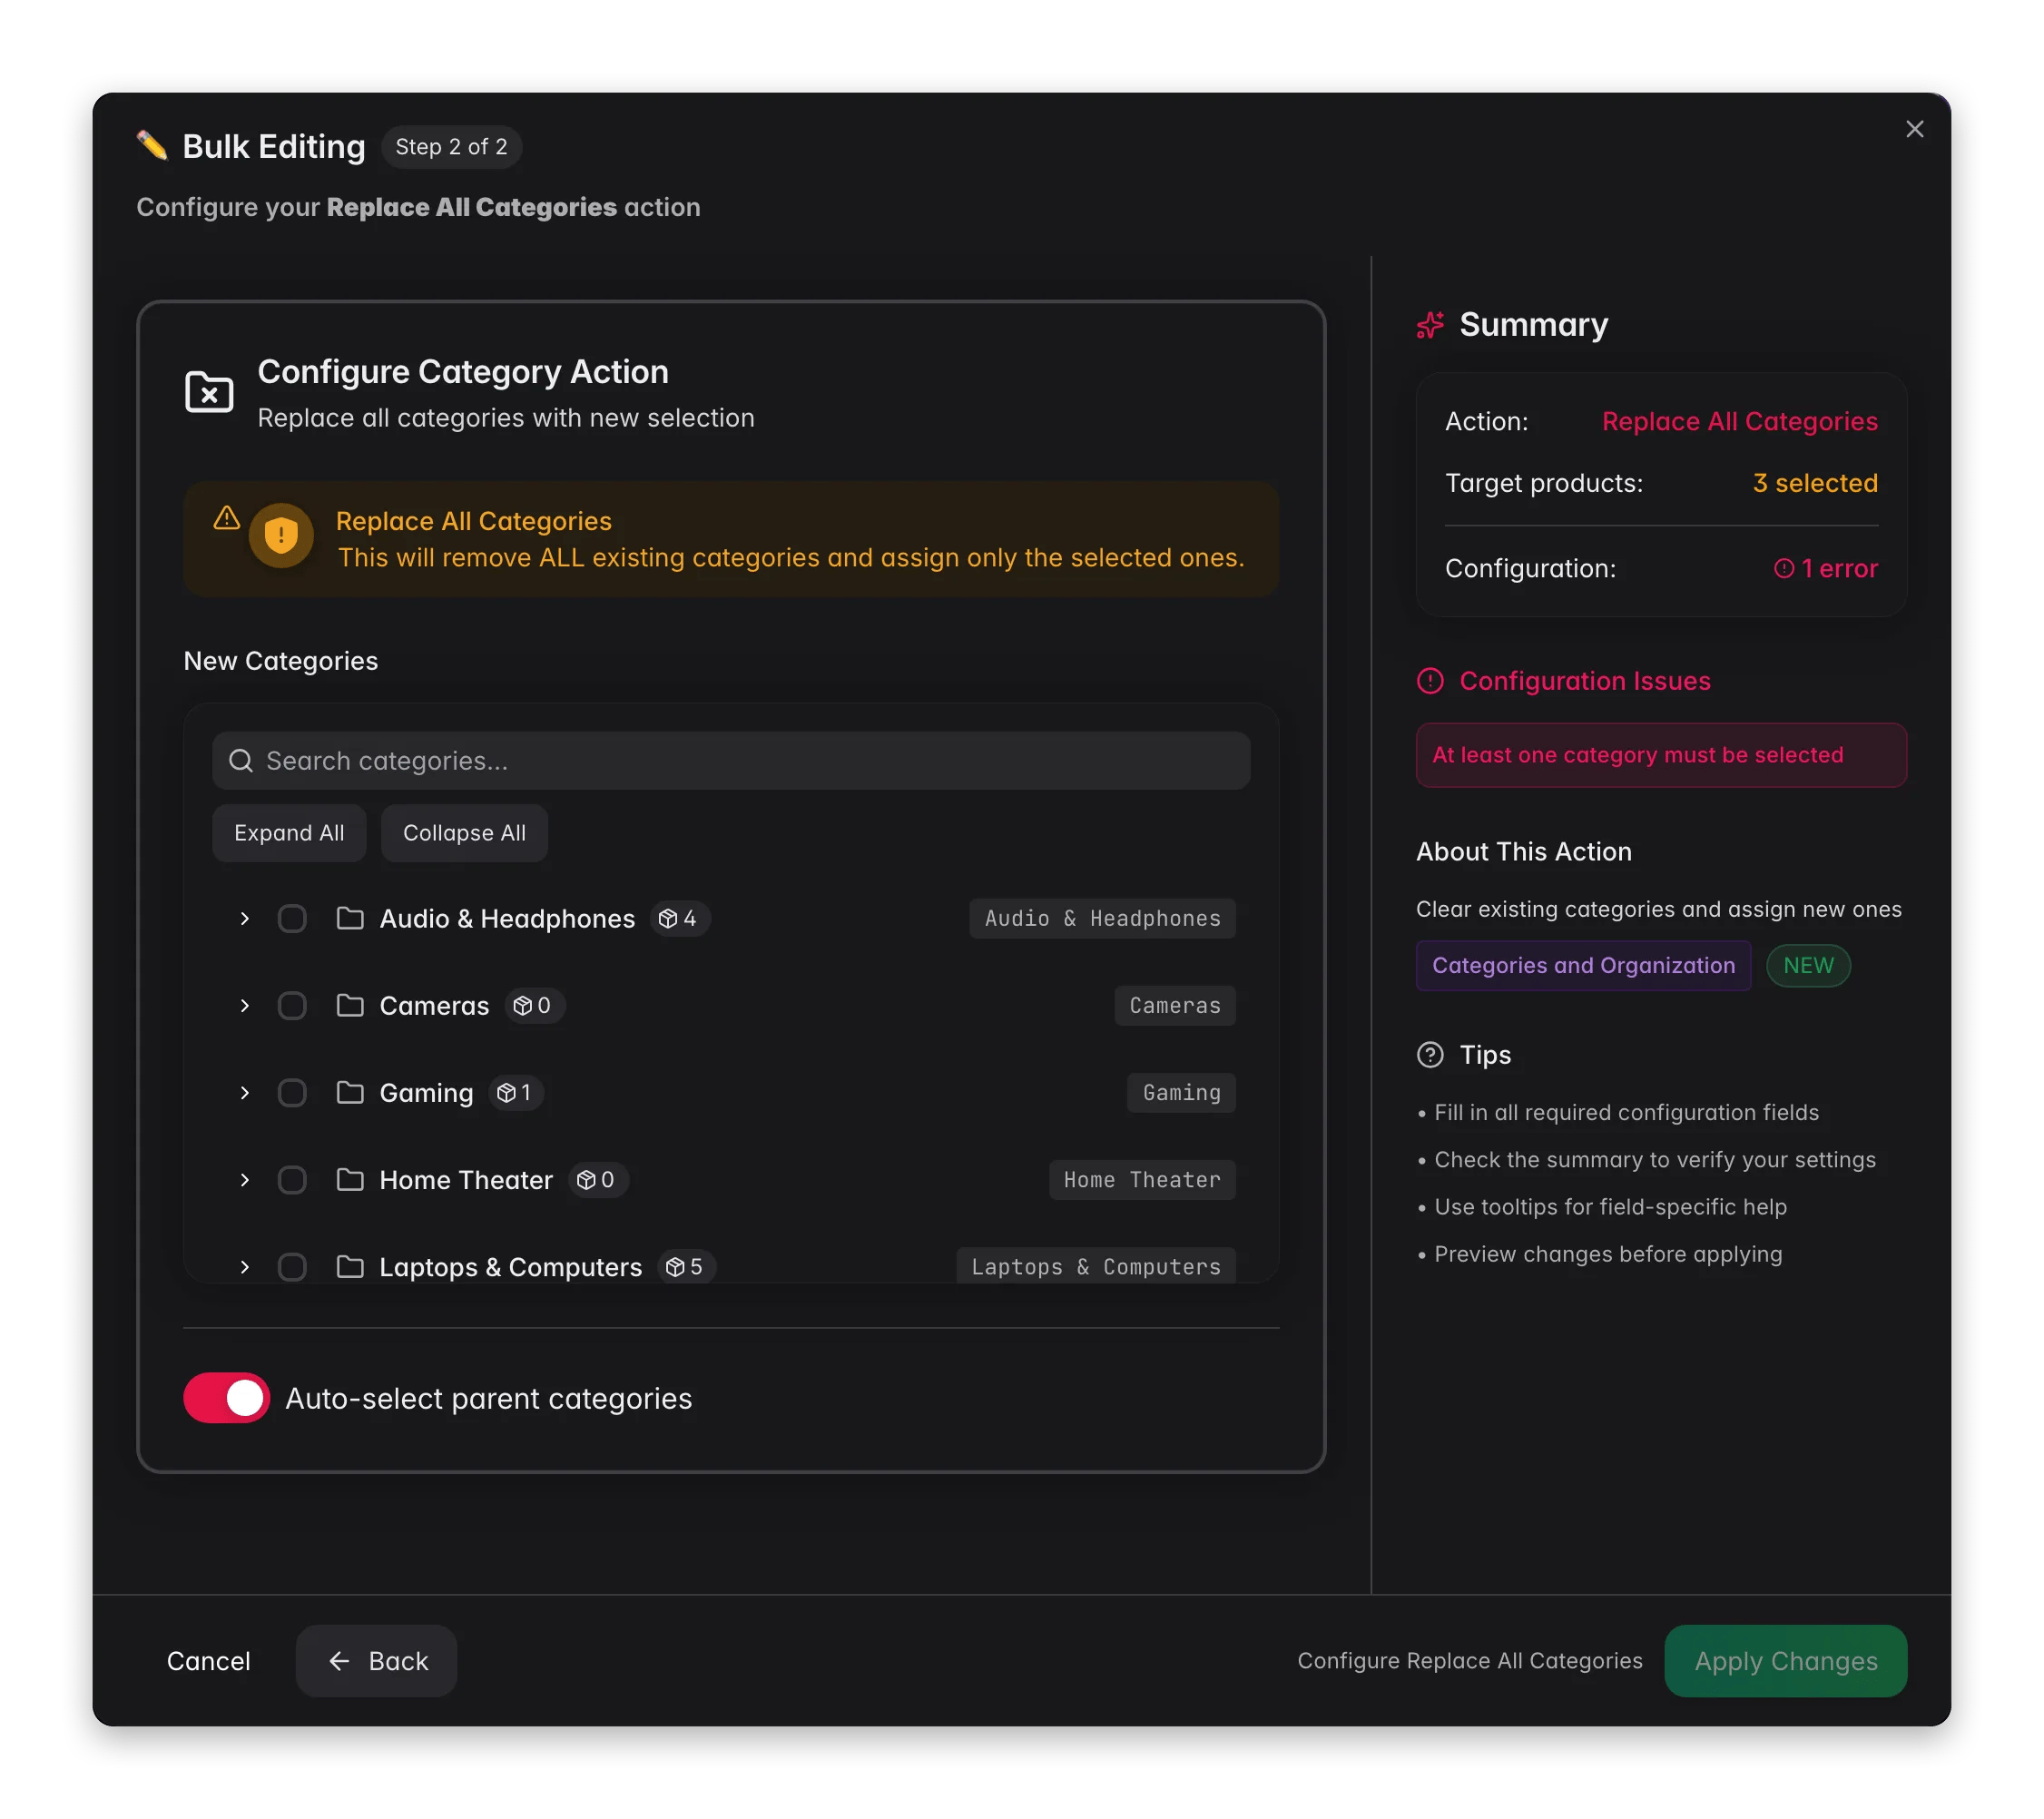Click the '3 selected' target products value
The height and width of the screenshot is (1819, 2044).
click(x=1815, y=483)
